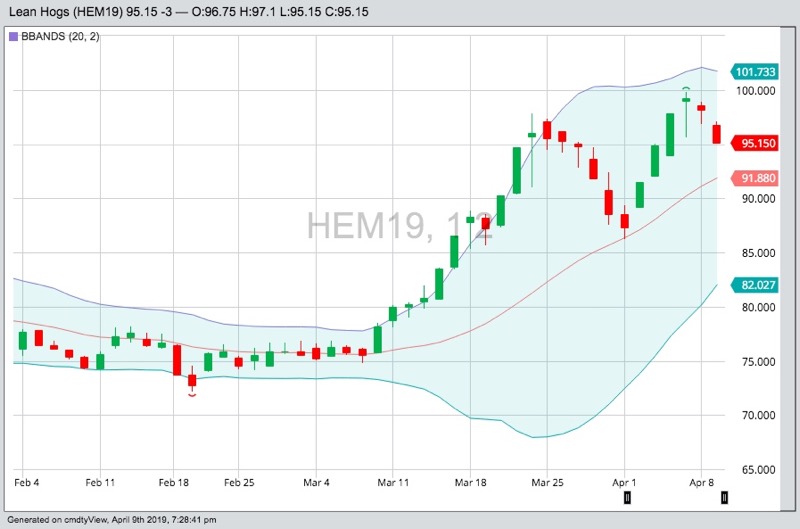Click the last red candlestick near 95.150

point(717,133)
